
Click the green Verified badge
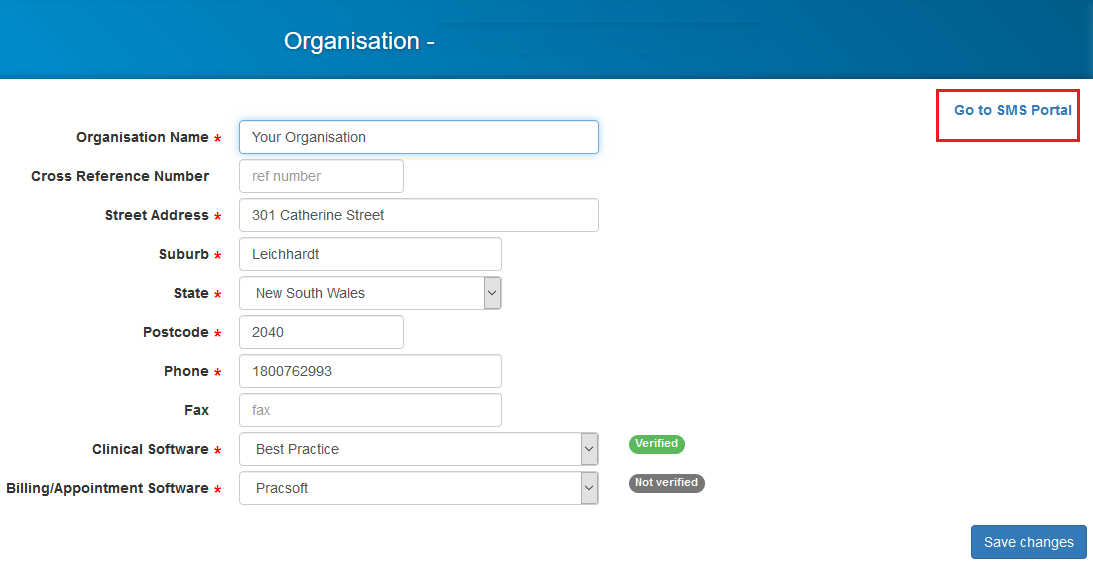pyautogui.click(x=657, y=444)
